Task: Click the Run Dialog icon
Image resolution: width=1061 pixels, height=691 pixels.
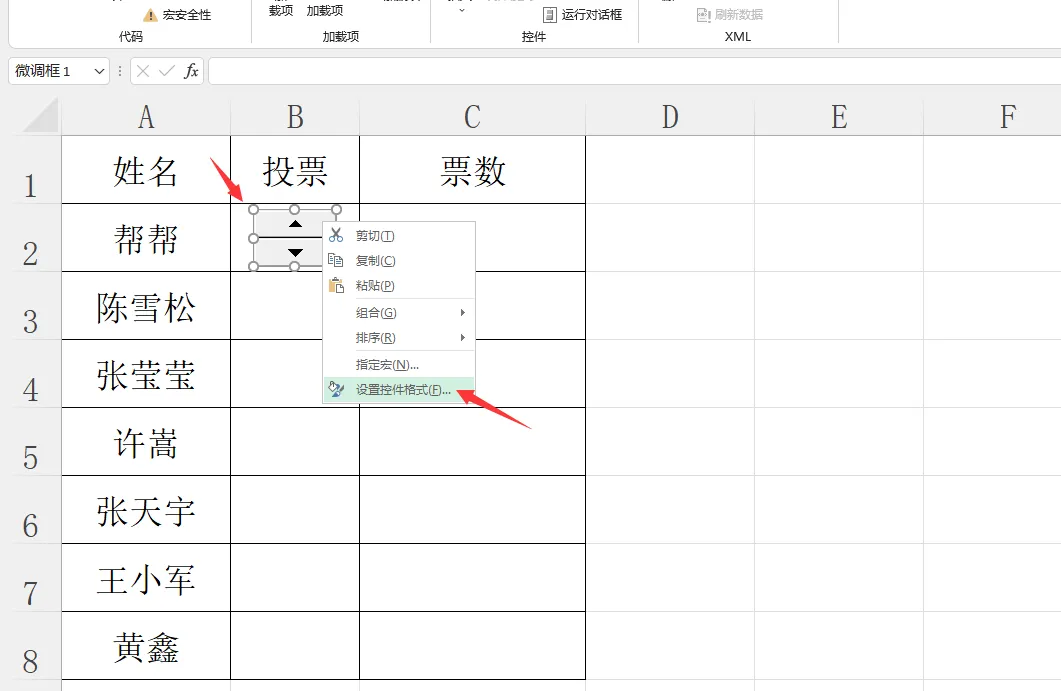Action: tap(550, 14)
